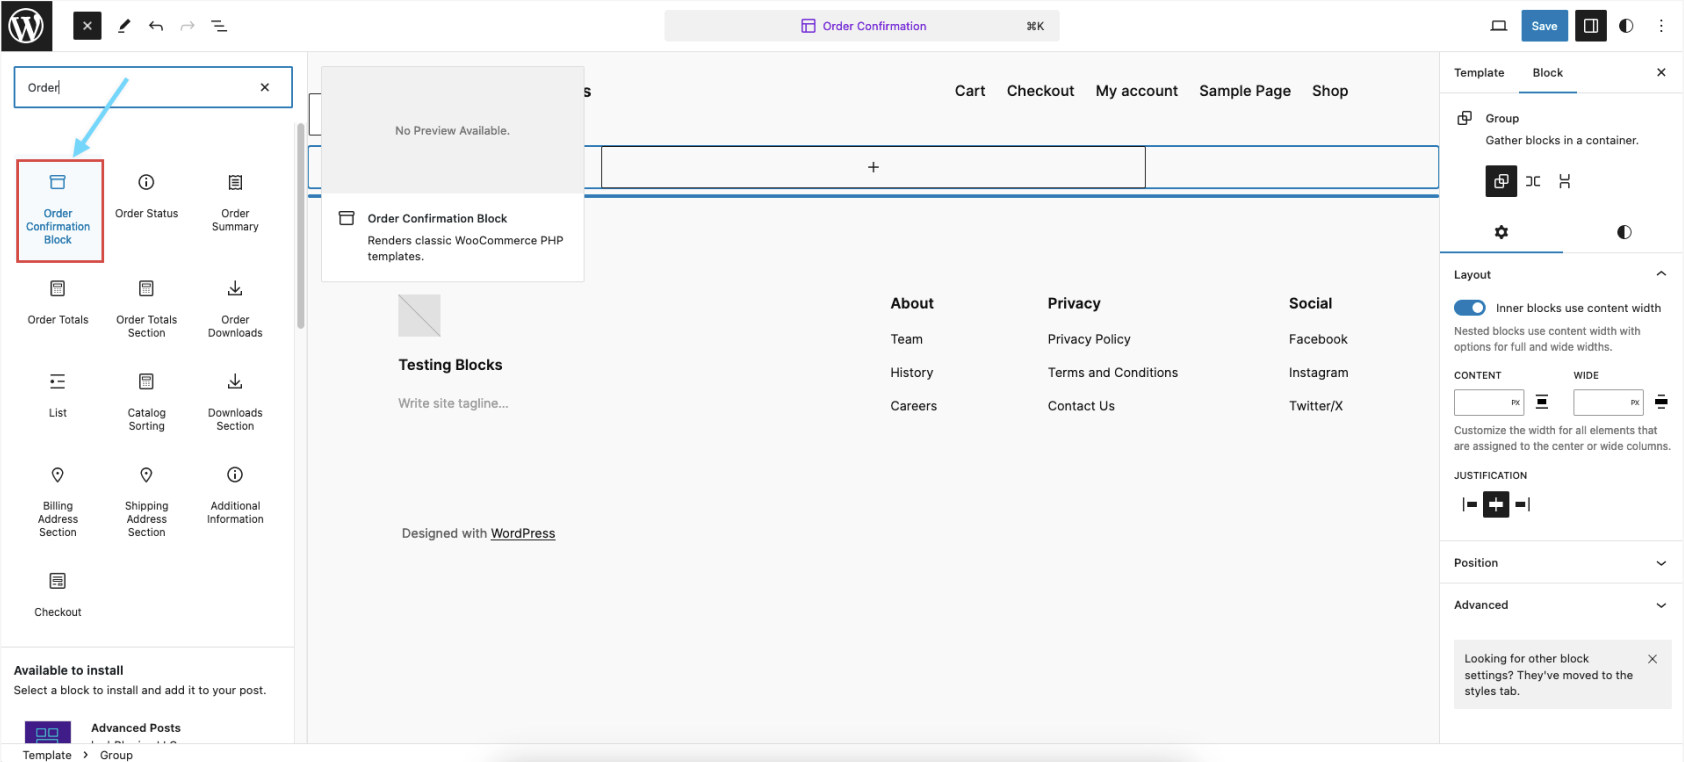
Task: Insert the Shipping Address Section block
Action: tap(147, 502)
